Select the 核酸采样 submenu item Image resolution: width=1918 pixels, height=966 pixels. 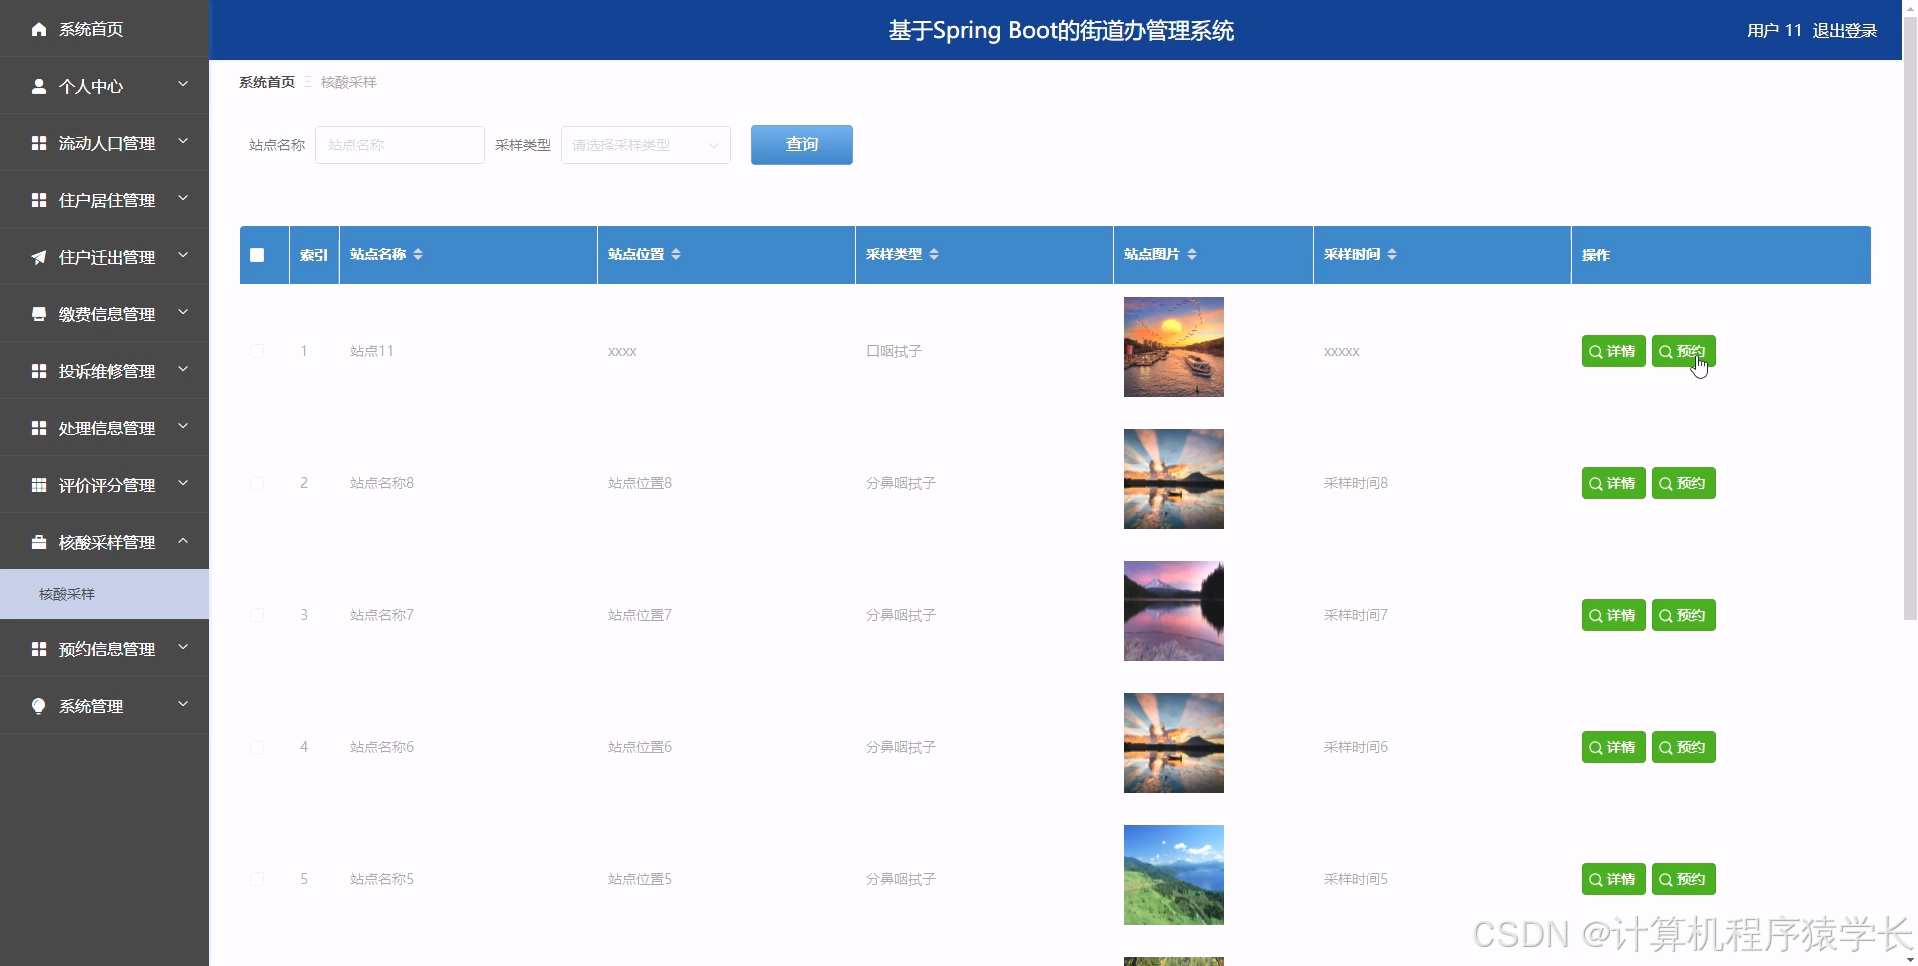(x=65, y=593)
